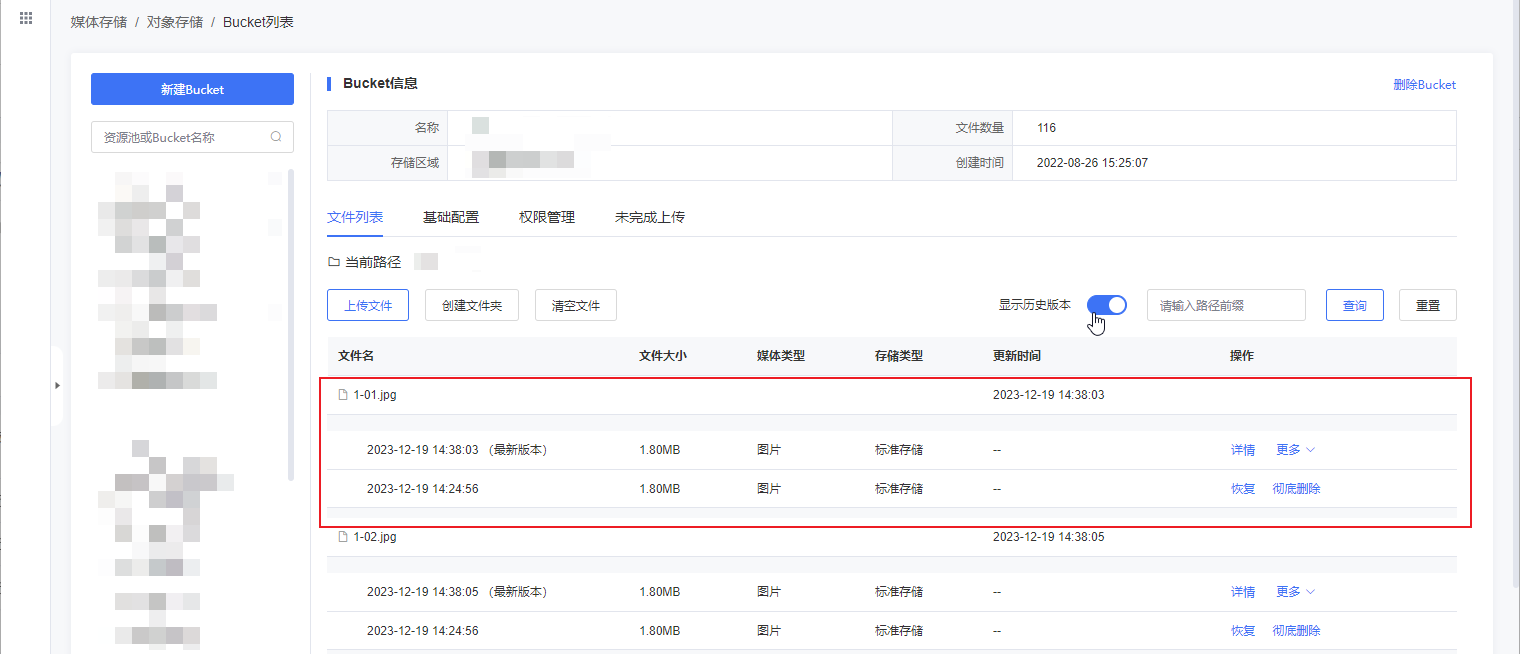Toggle the 显示历史版本 switch

[x=1106, y=305]
